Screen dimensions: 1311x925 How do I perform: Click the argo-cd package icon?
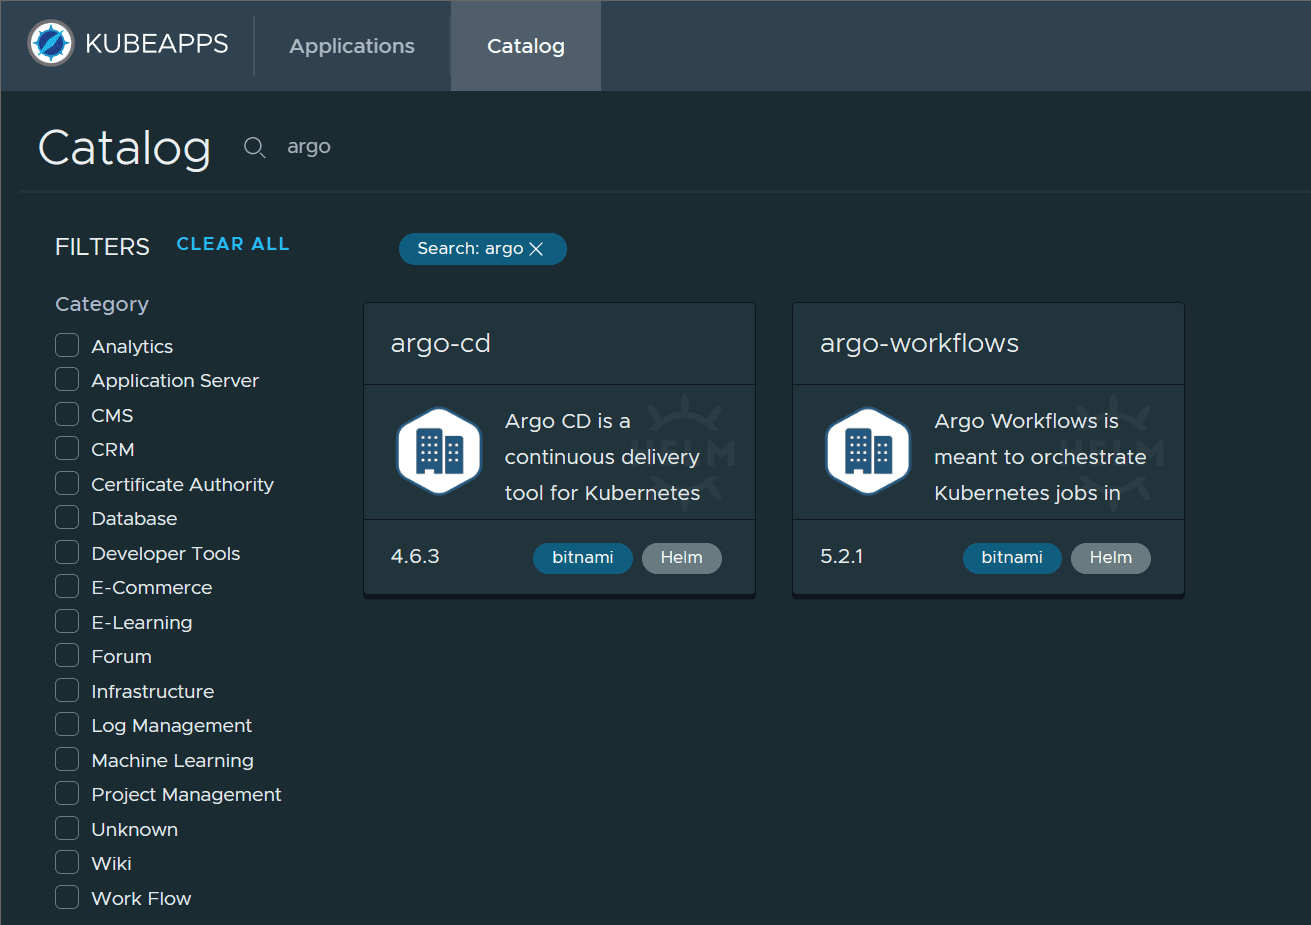coord(439,451)
